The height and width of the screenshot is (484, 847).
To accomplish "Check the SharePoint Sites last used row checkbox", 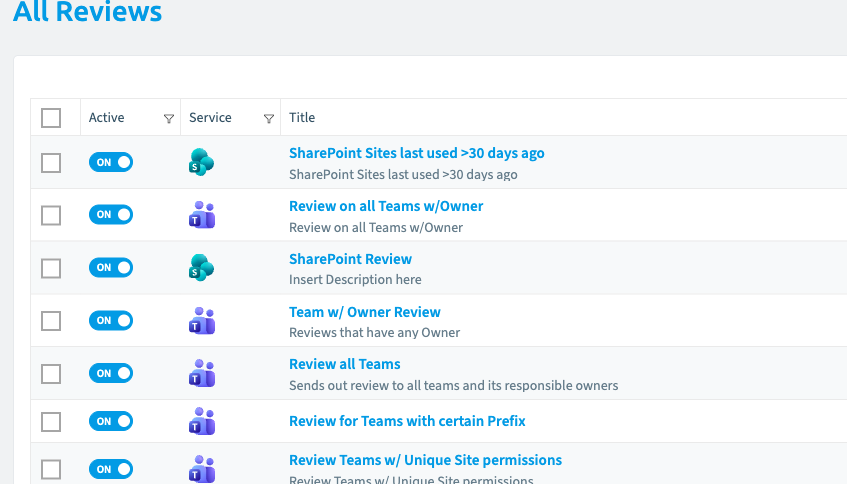I will click(51, 163).
